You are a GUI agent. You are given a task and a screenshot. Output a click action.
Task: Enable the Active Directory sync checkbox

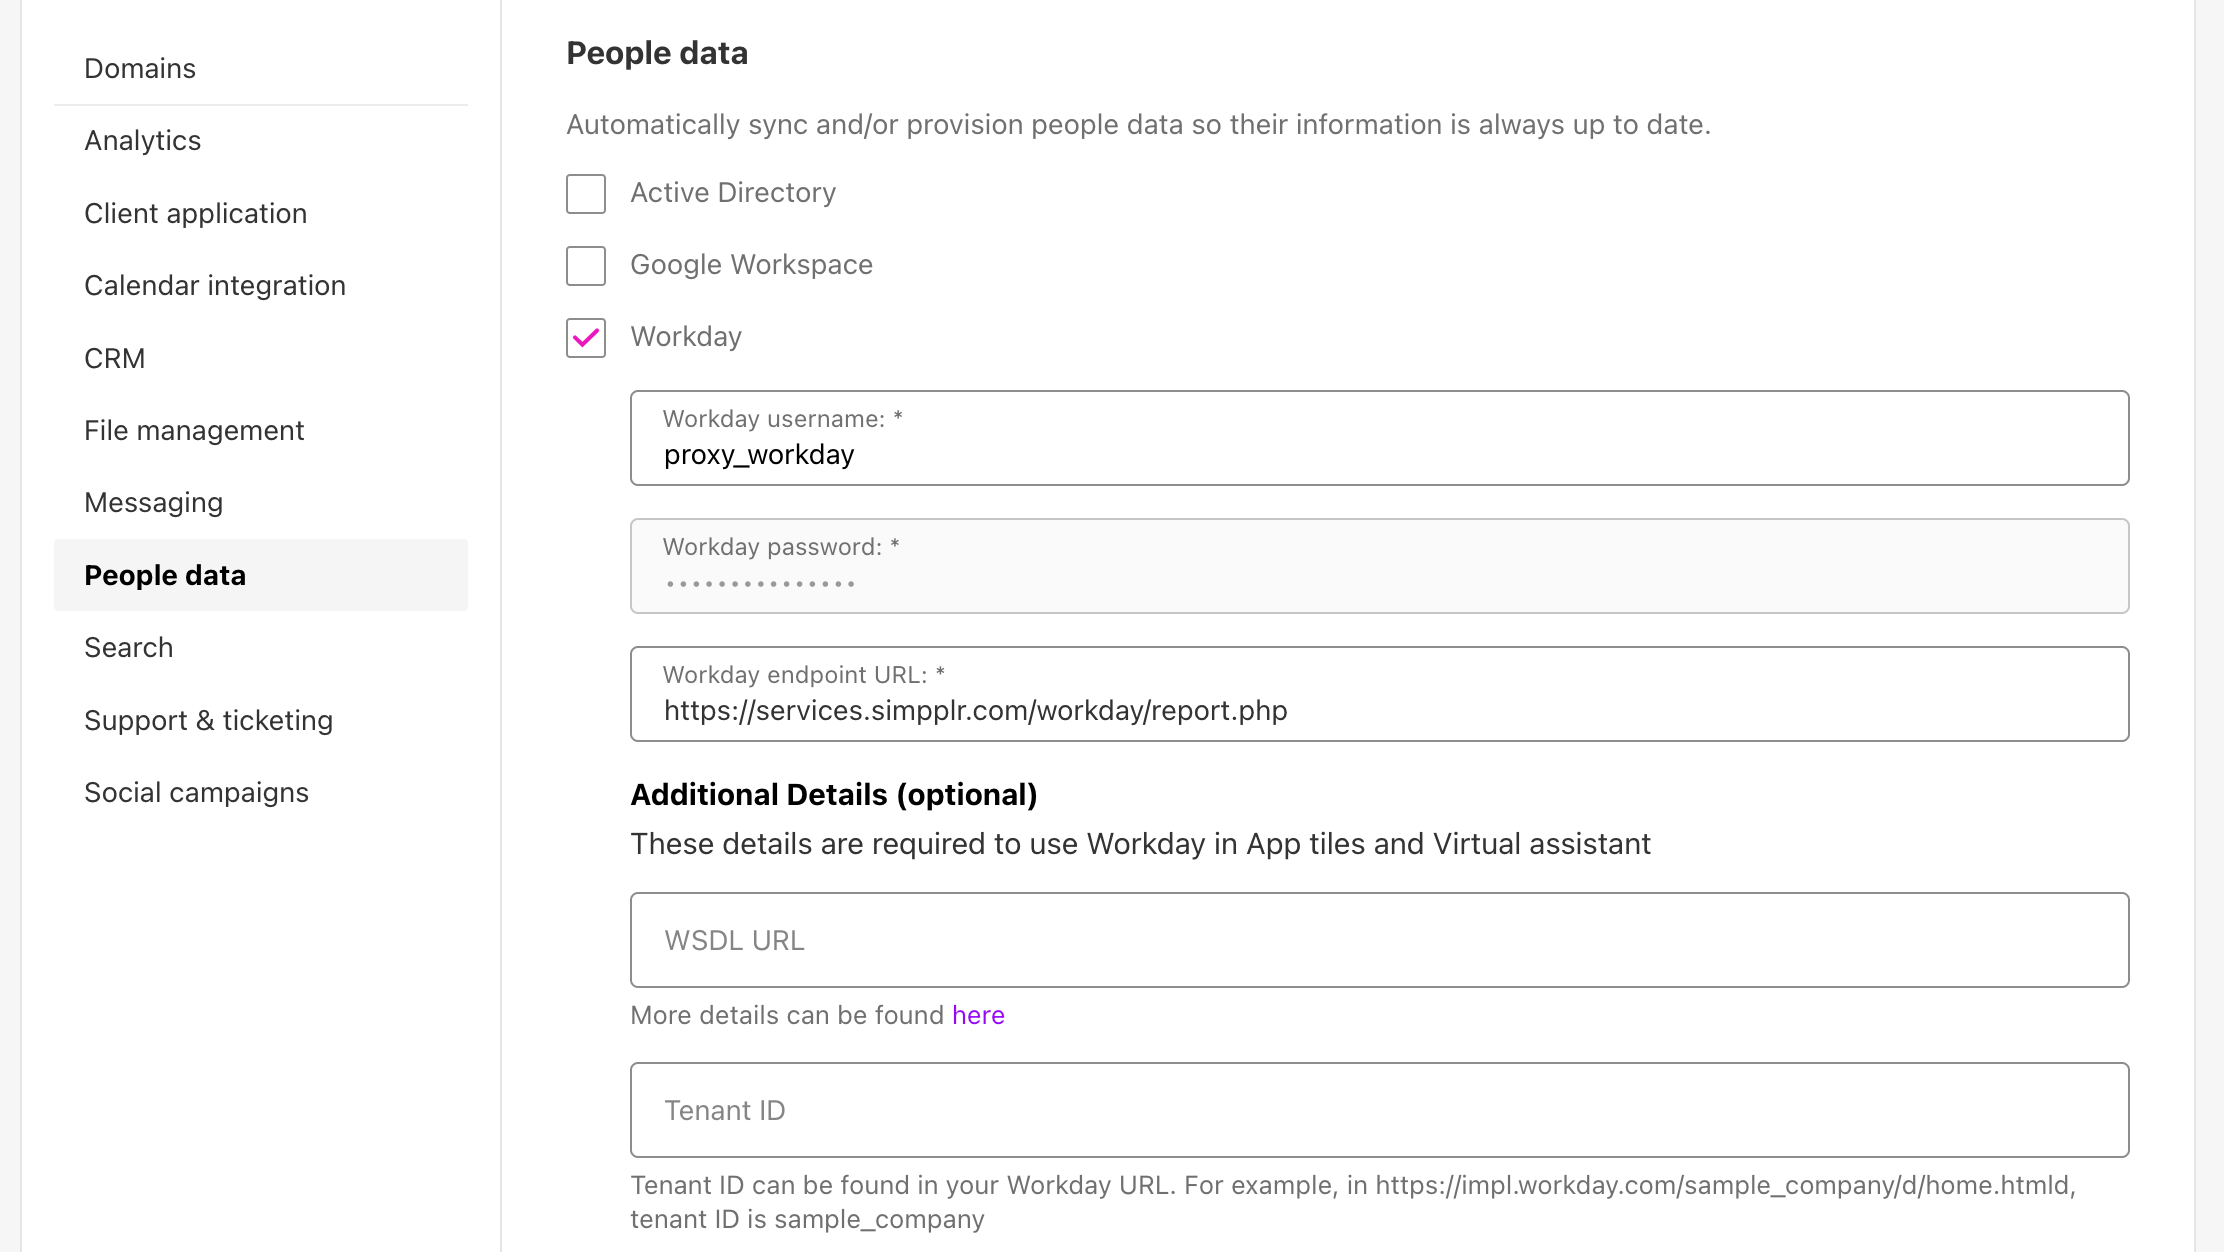(585, 194)
